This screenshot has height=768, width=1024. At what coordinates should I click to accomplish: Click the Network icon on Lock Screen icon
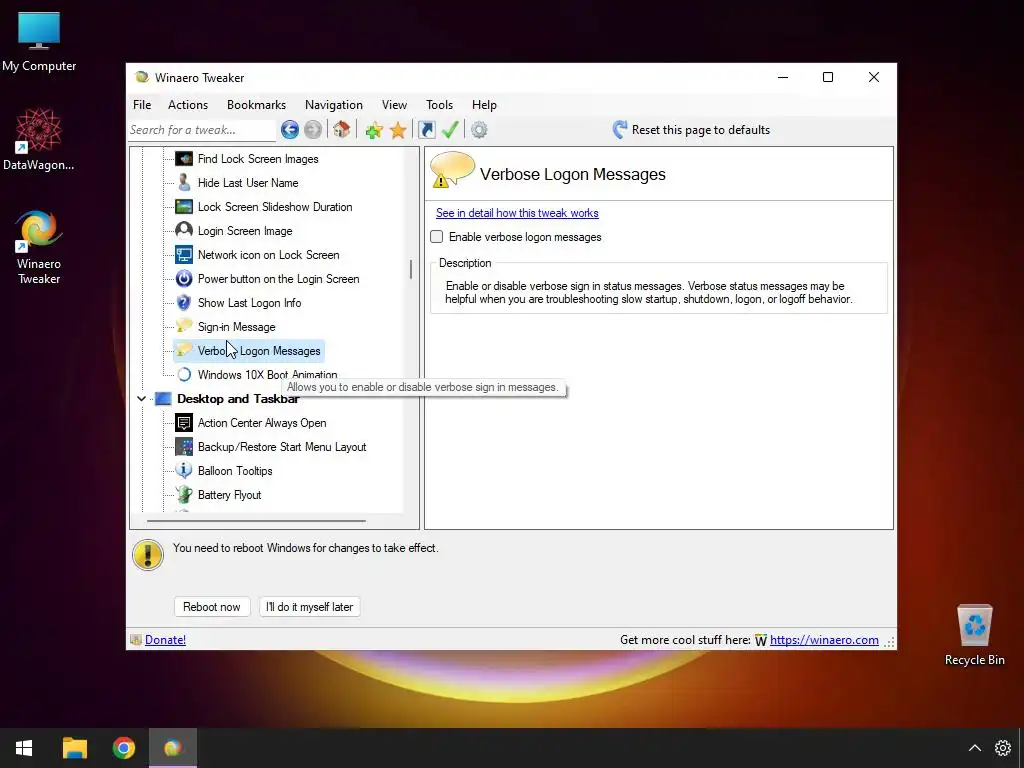184,255
